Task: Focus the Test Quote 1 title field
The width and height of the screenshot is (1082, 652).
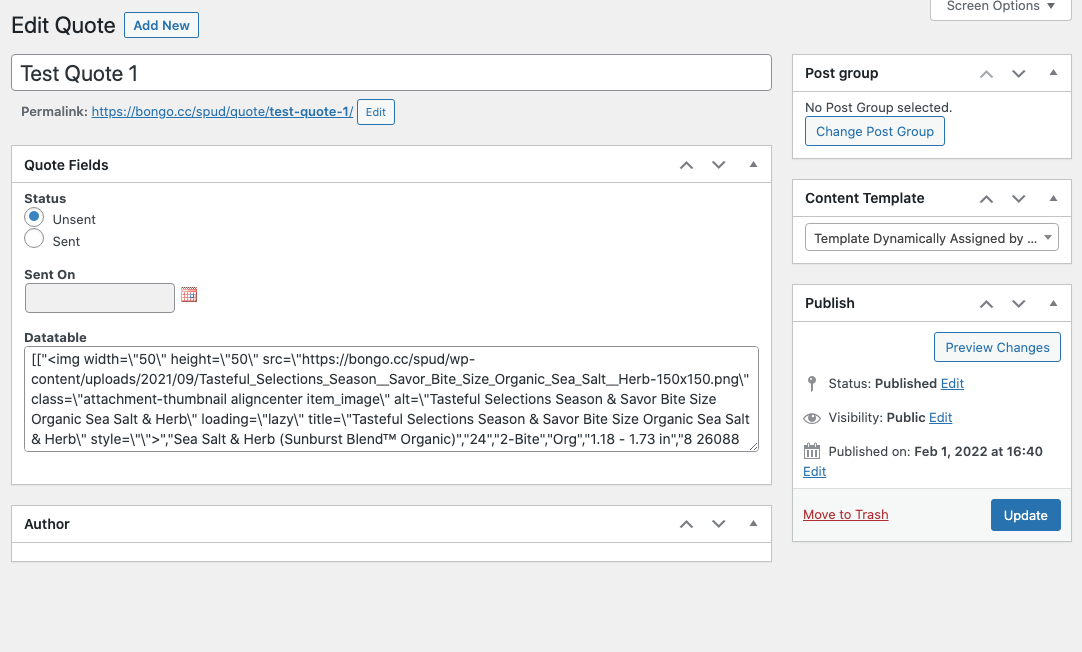Action: [x=391, y=73]
